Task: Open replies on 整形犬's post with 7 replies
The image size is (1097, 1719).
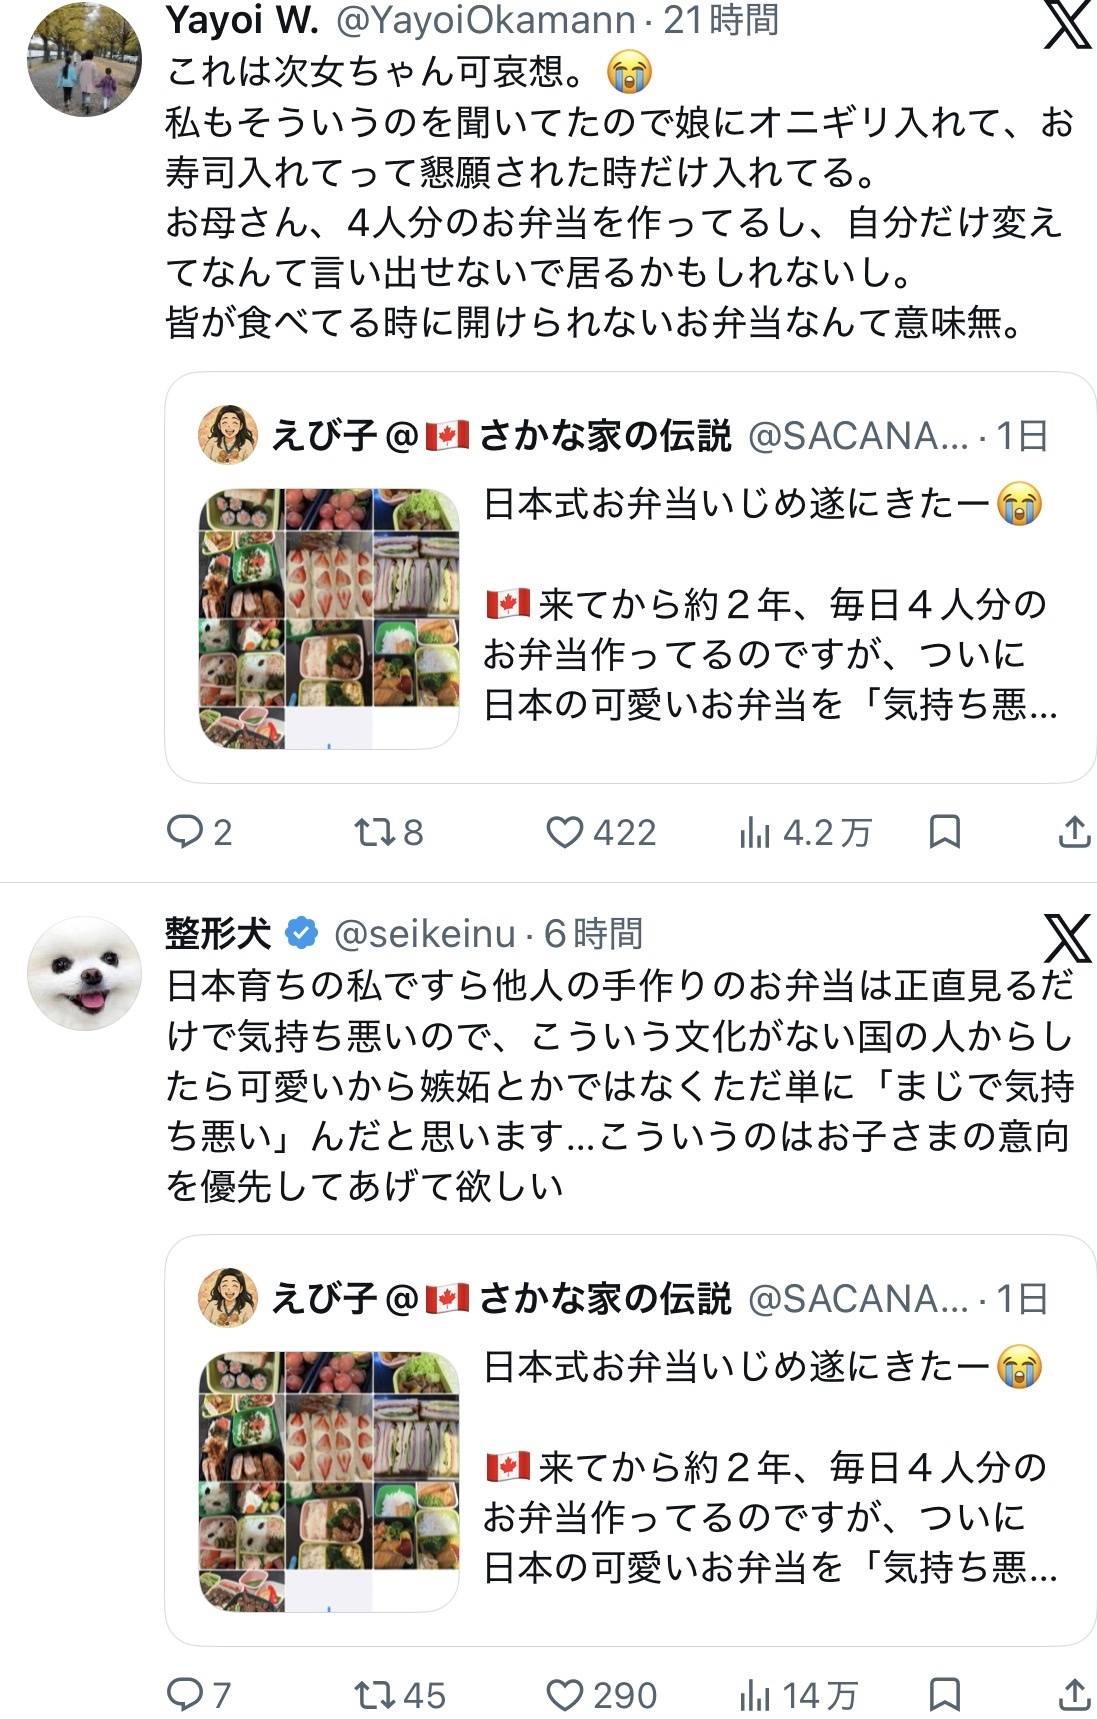Action: (199, 1694)
